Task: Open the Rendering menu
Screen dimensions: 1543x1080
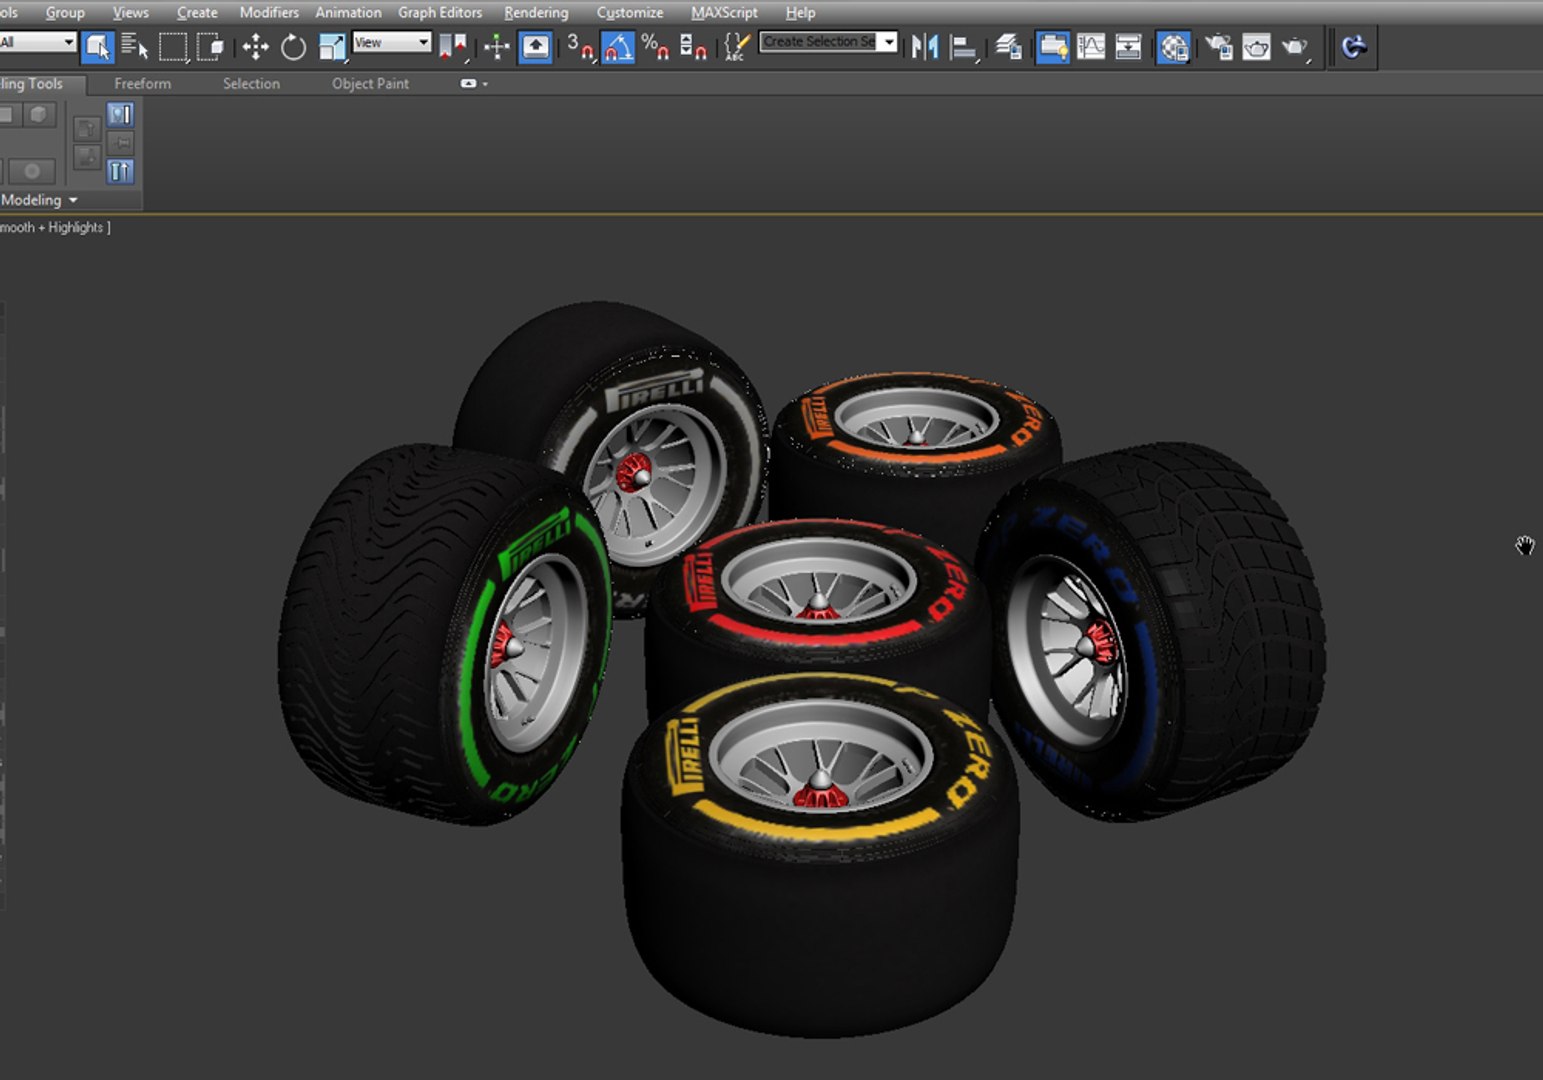Action: pos(536,12)
